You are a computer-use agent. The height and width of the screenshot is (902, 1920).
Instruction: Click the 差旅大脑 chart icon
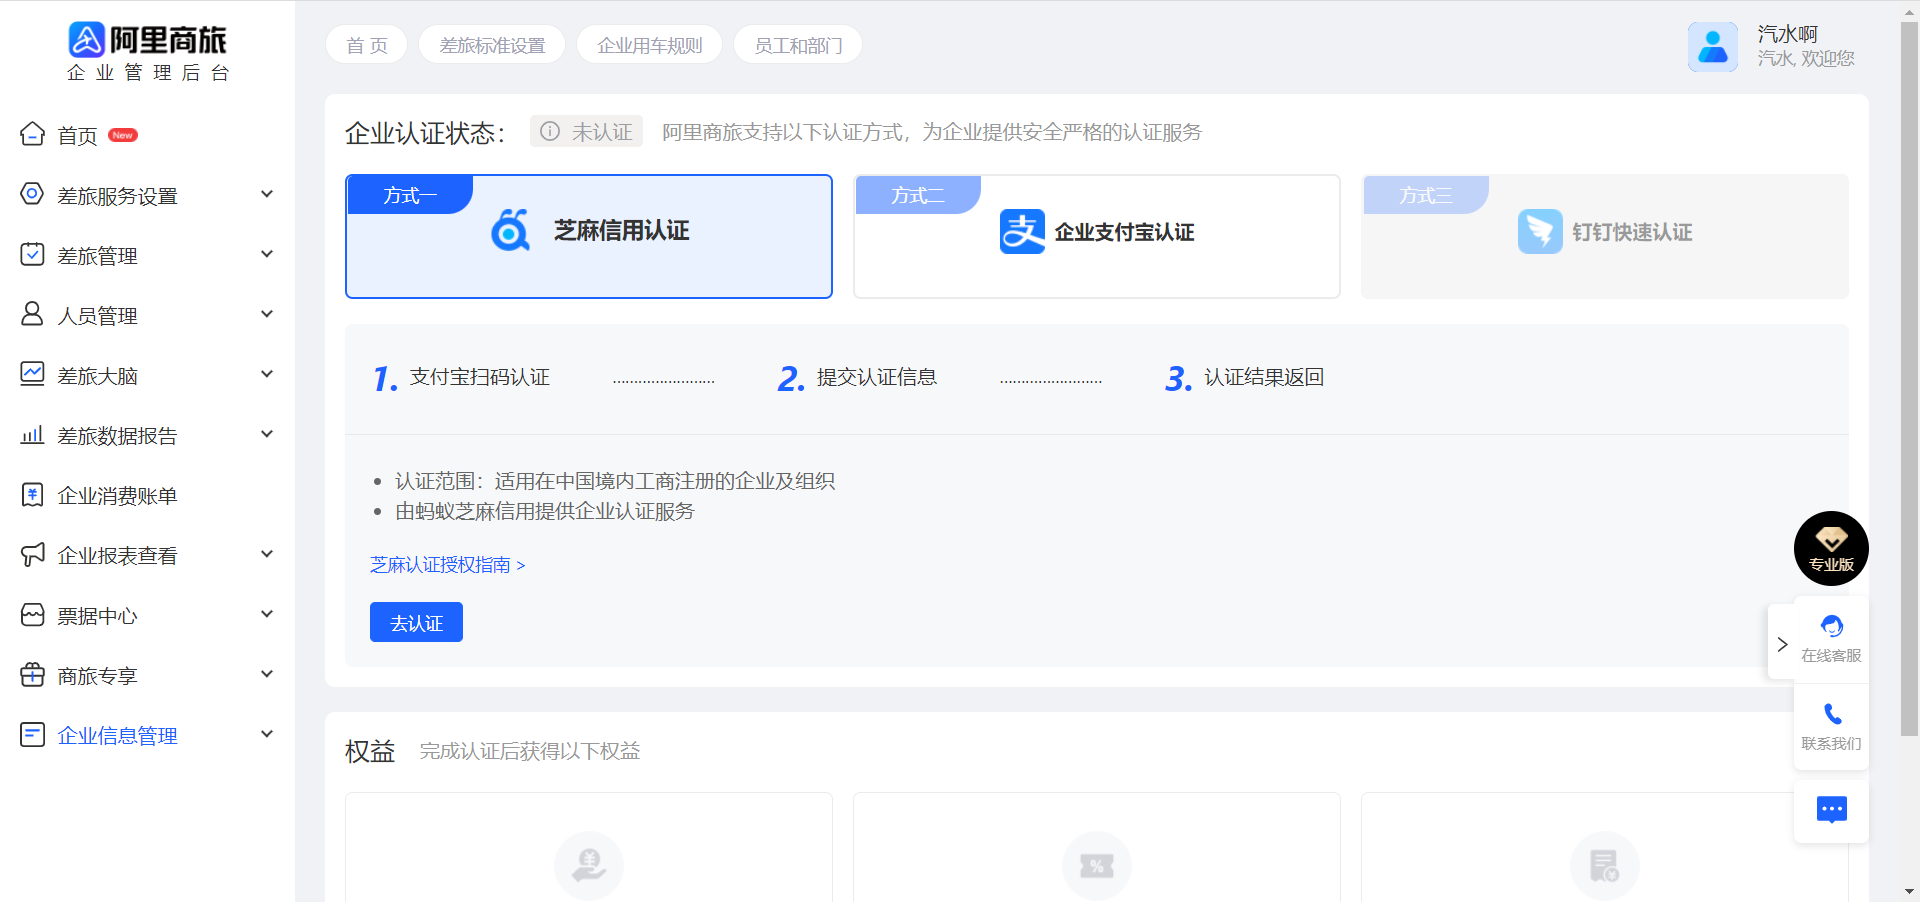click(32, 374)
